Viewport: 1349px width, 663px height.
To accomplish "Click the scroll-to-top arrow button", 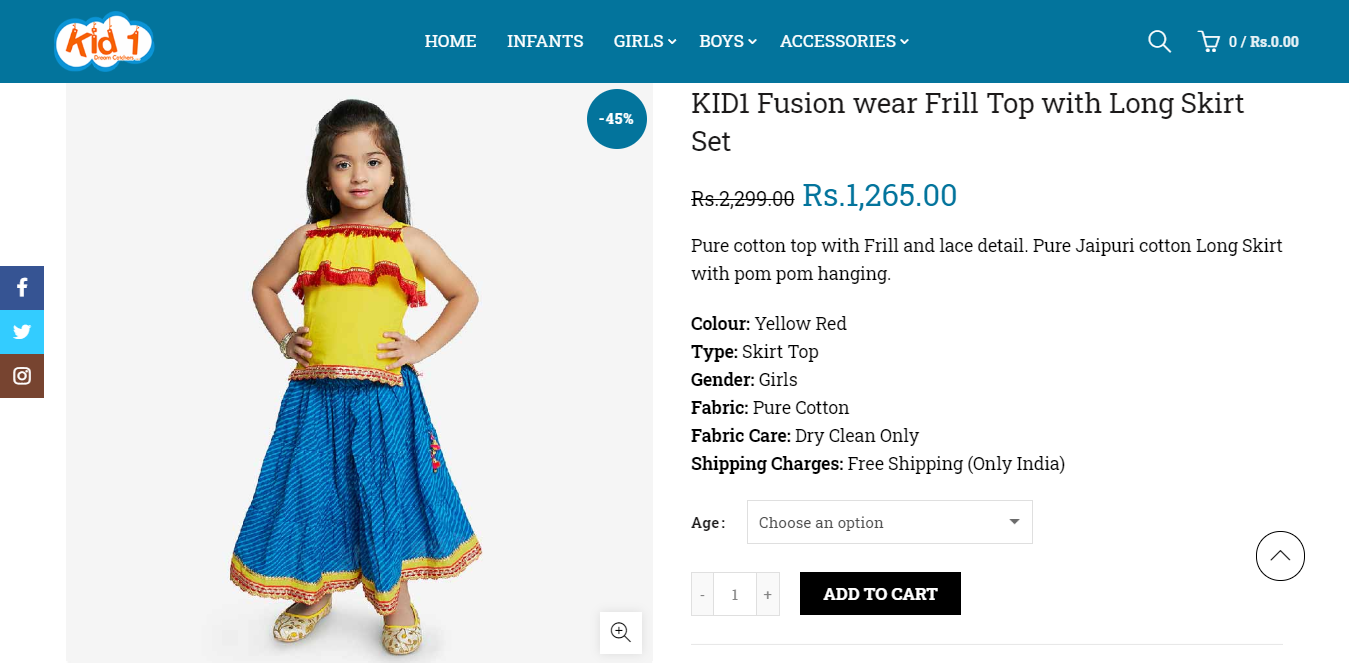I will pyautogui.click(x=1280, y=556).
